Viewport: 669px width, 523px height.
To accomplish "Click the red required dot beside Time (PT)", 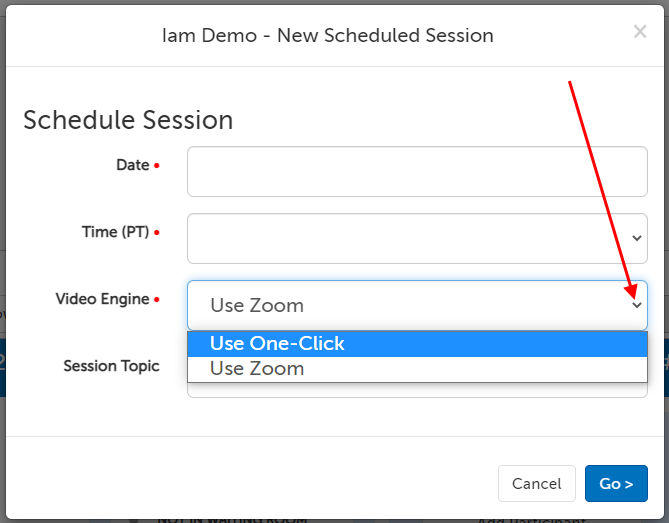I will coord(157,233).
